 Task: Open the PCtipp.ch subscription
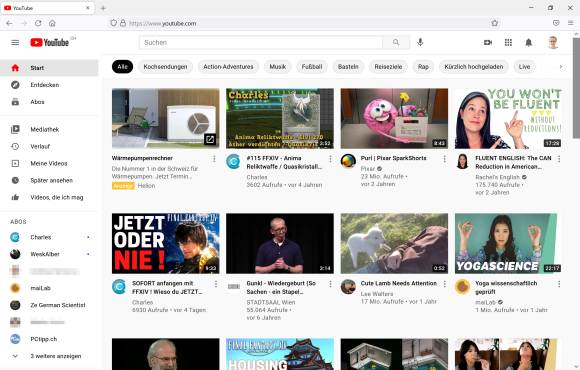(x=49, y=339)
